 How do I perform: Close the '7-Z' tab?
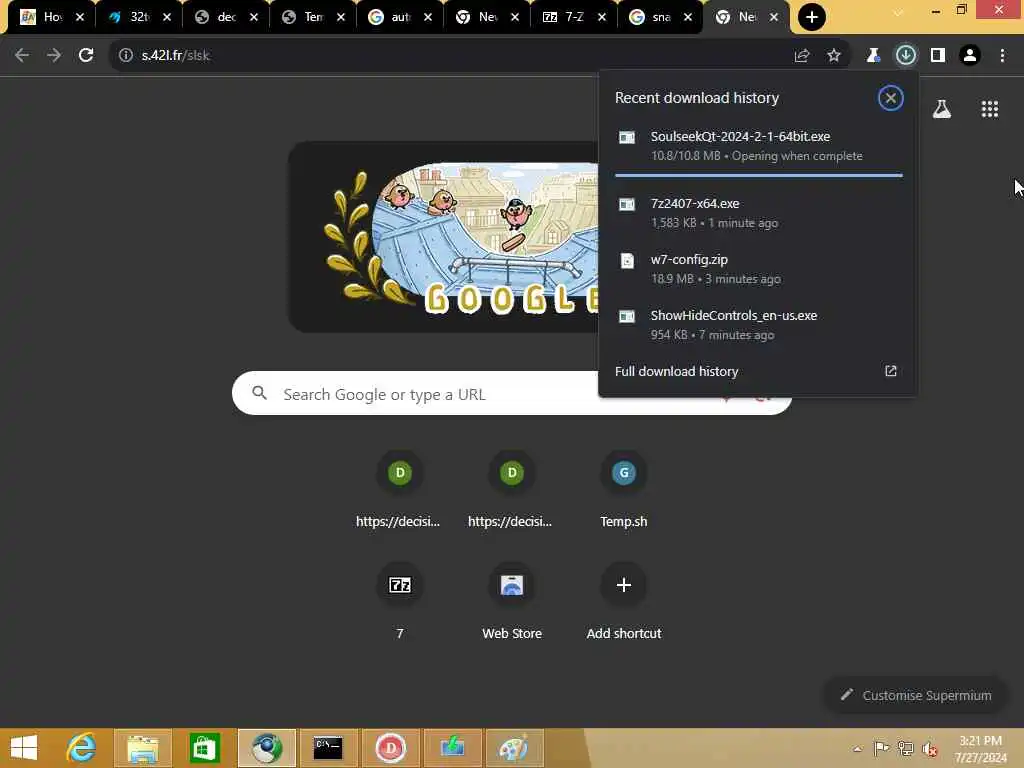[601, 17]
